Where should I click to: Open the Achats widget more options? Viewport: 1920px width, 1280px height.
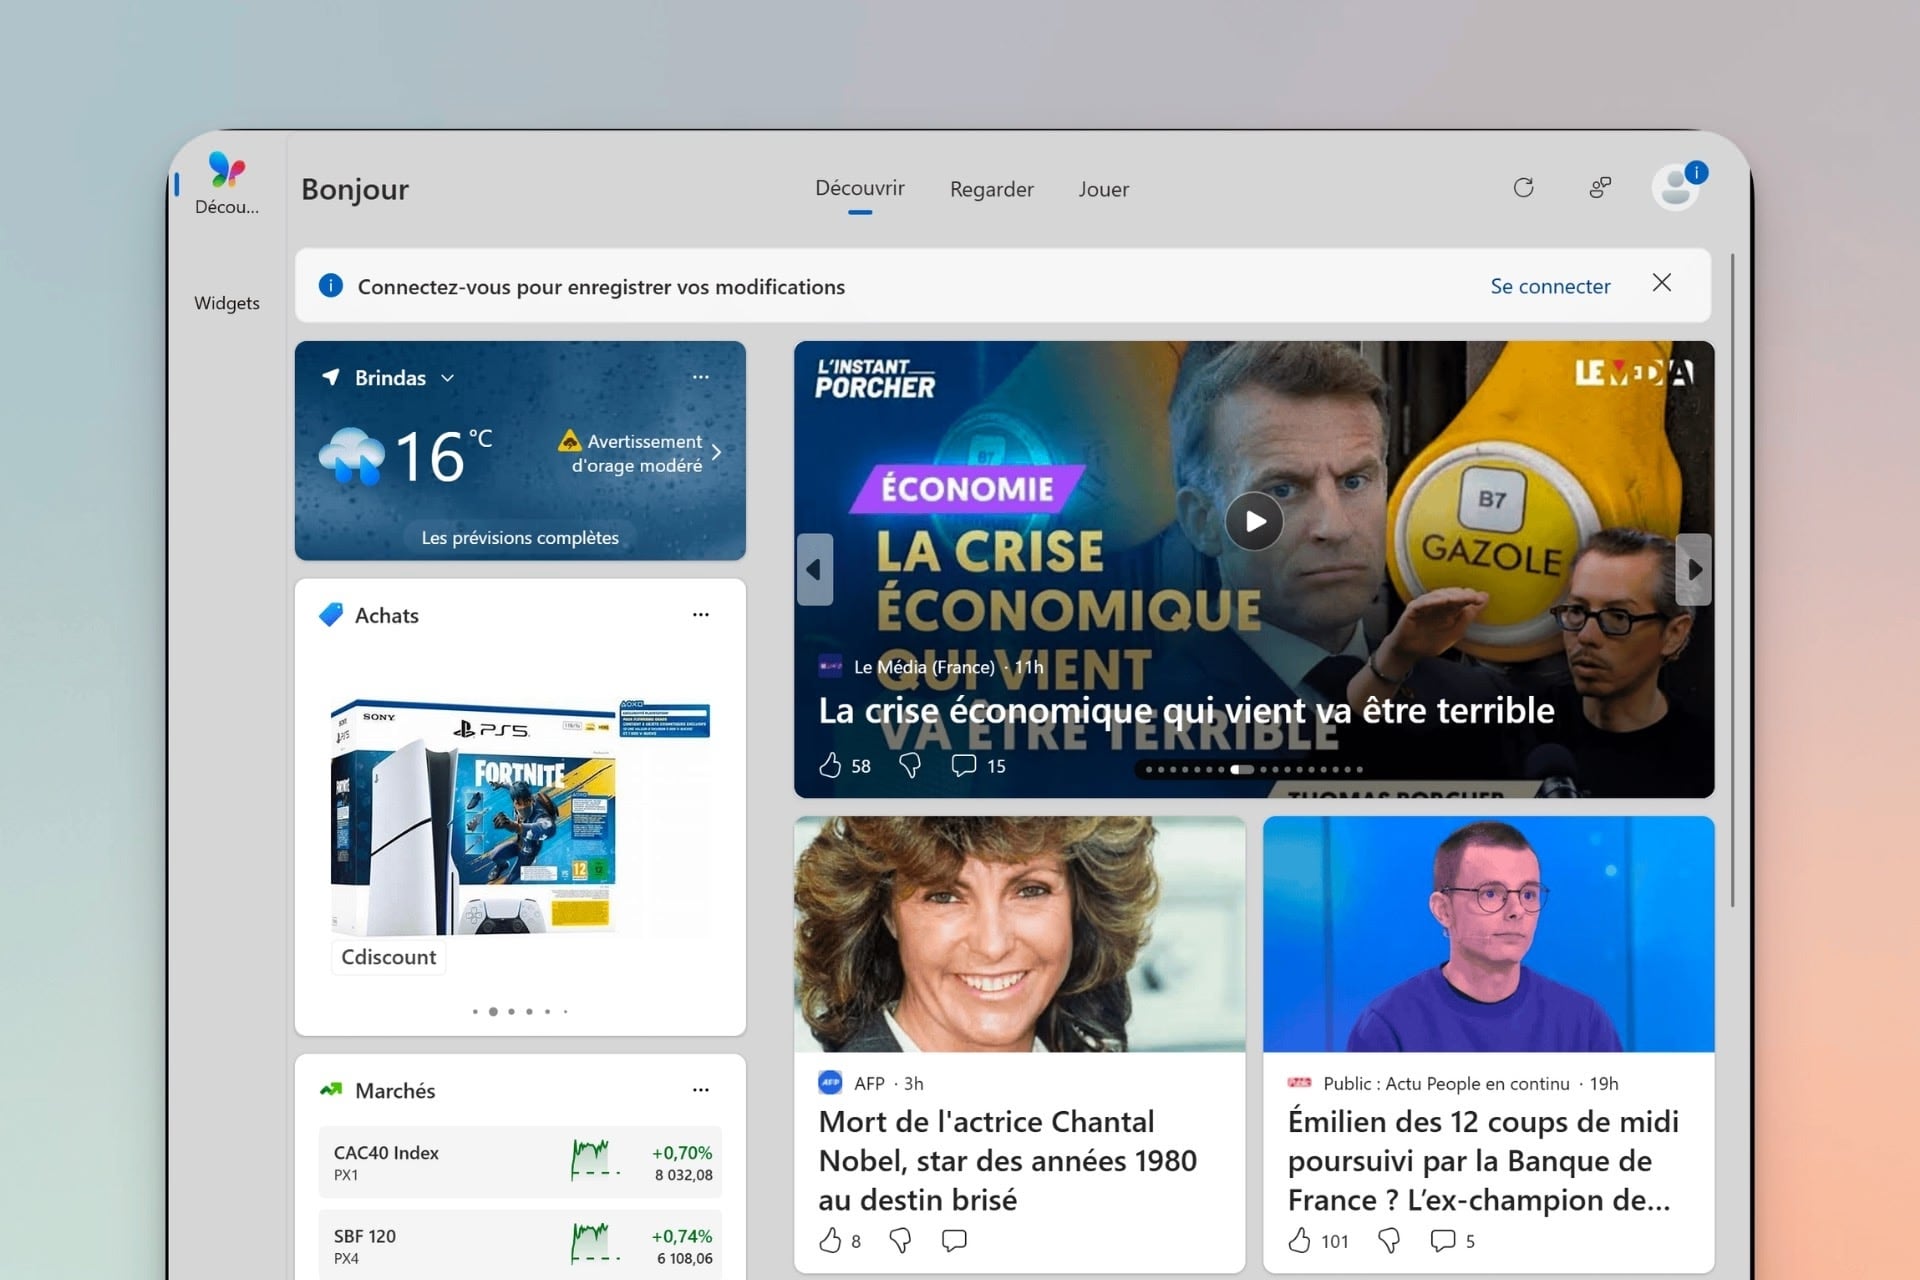point(700,614)
